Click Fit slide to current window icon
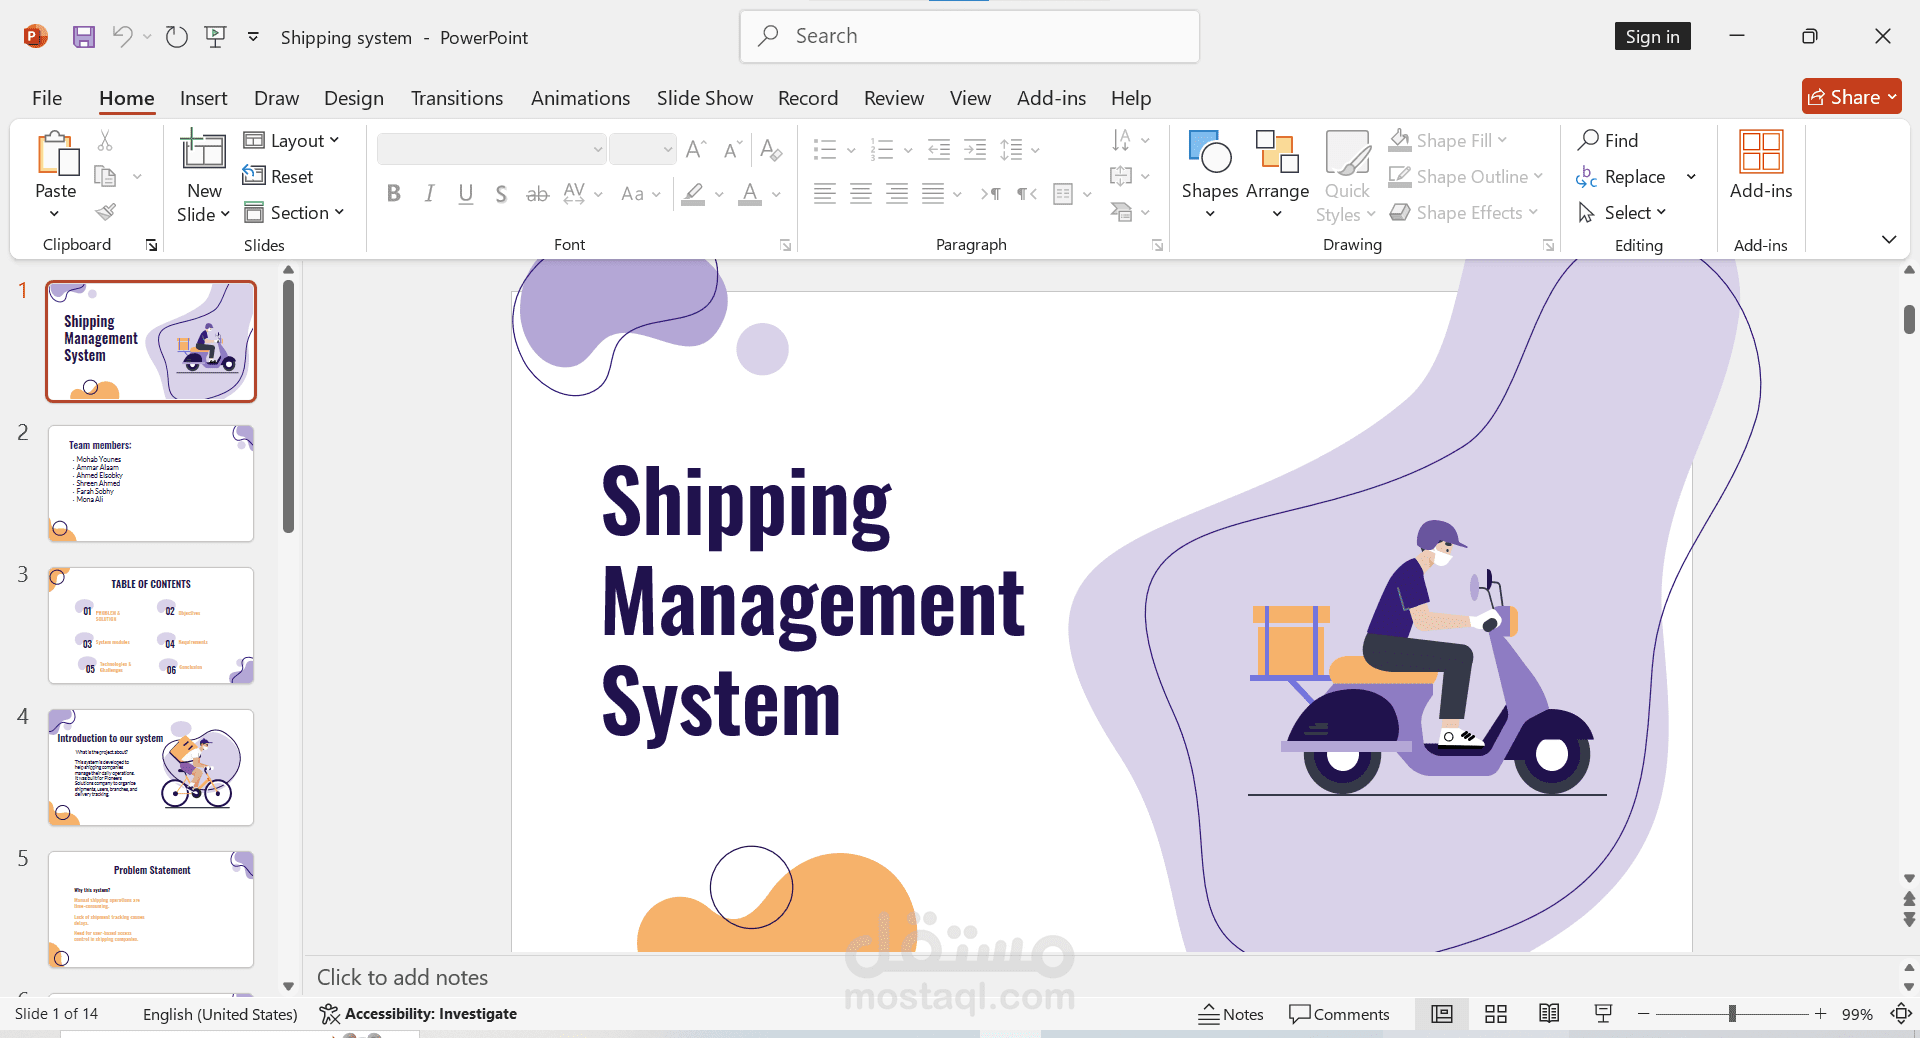The width and height of the screenshot is (1920, 1038). tap(1901, 1014)
